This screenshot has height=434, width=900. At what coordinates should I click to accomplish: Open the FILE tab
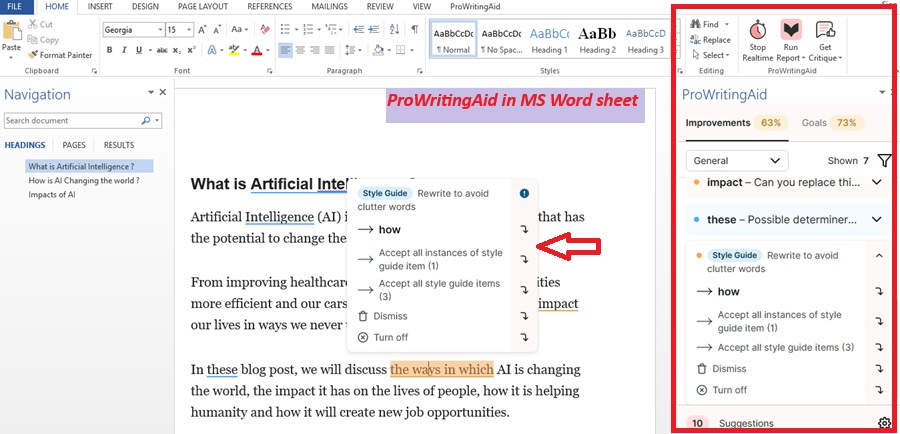click(14, 7)
